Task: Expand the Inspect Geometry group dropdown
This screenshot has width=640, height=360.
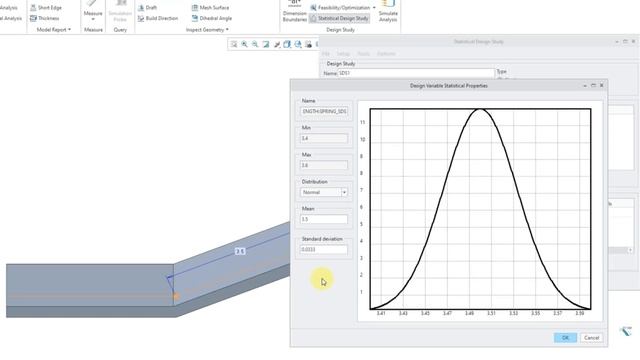Action: (207, 29)
